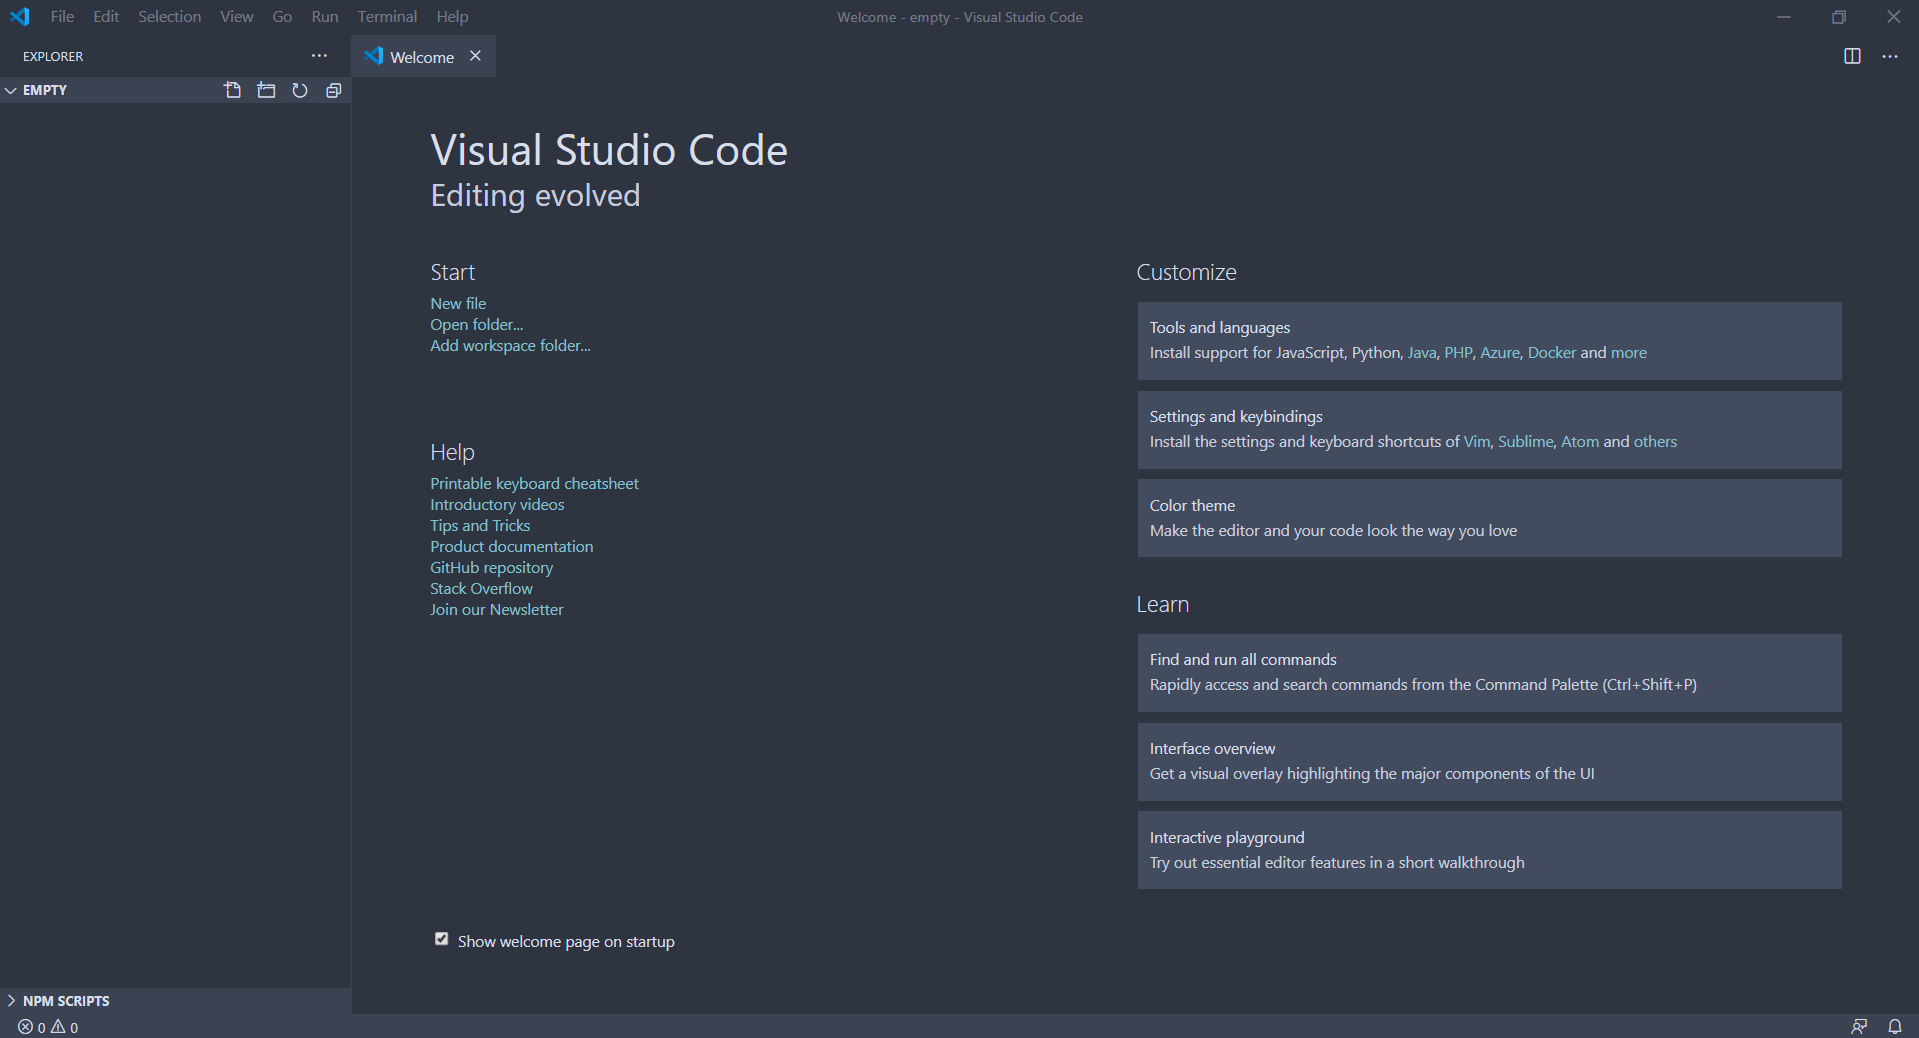
Task: Refresh the Explorer file list
Action: (300, 90)
